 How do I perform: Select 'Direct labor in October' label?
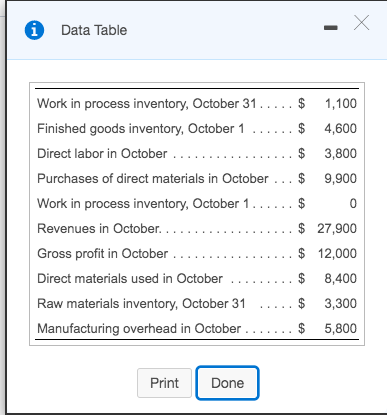point(102,154)
